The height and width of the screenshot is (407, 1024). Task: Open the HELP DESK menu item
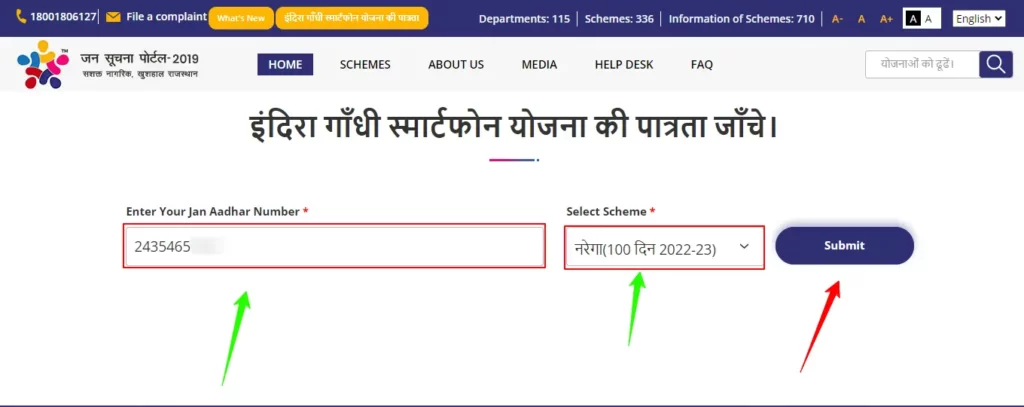point(624,65)
